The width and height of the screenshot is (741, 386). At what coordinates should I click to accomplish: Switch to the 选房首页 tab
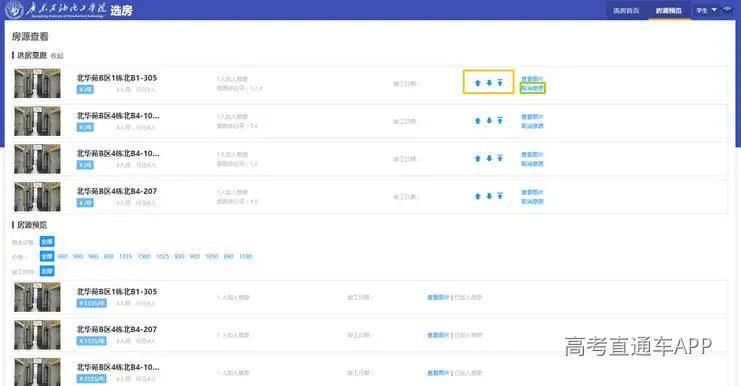click(626, 10)
